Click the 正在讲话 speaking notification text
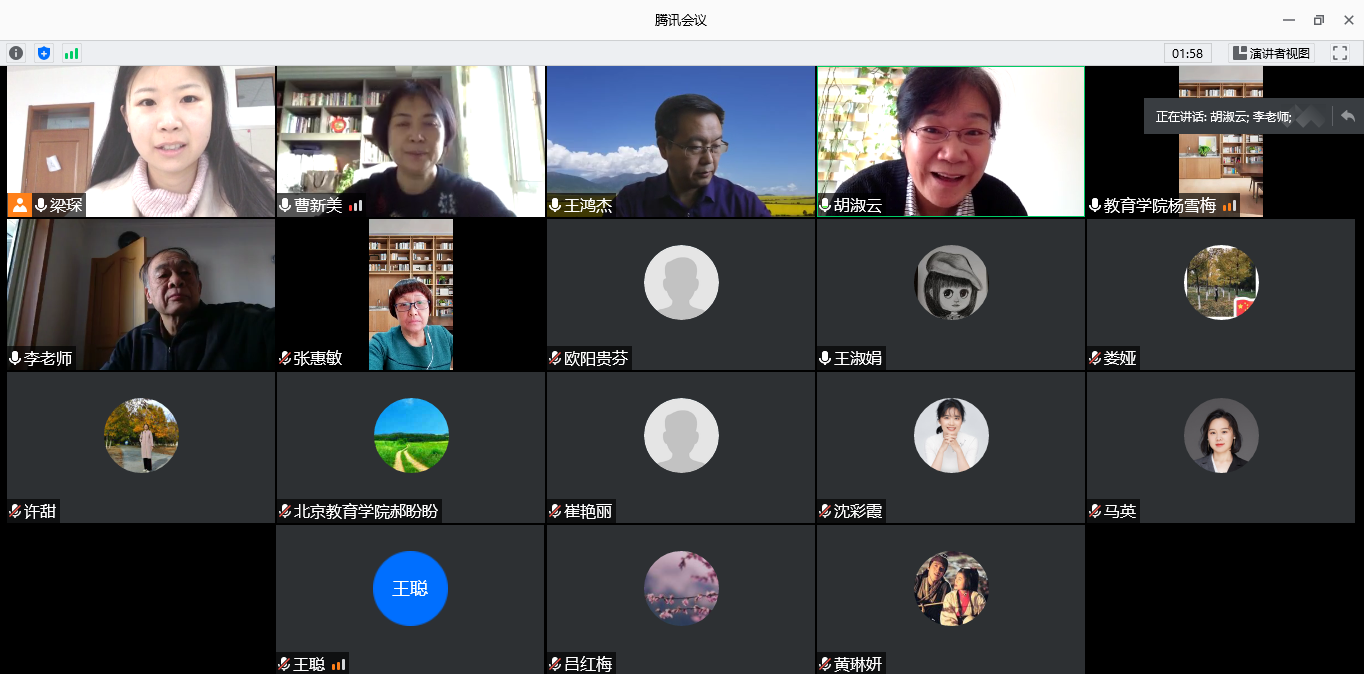This screenshot has height=674, width=1364. point(1223,116)
